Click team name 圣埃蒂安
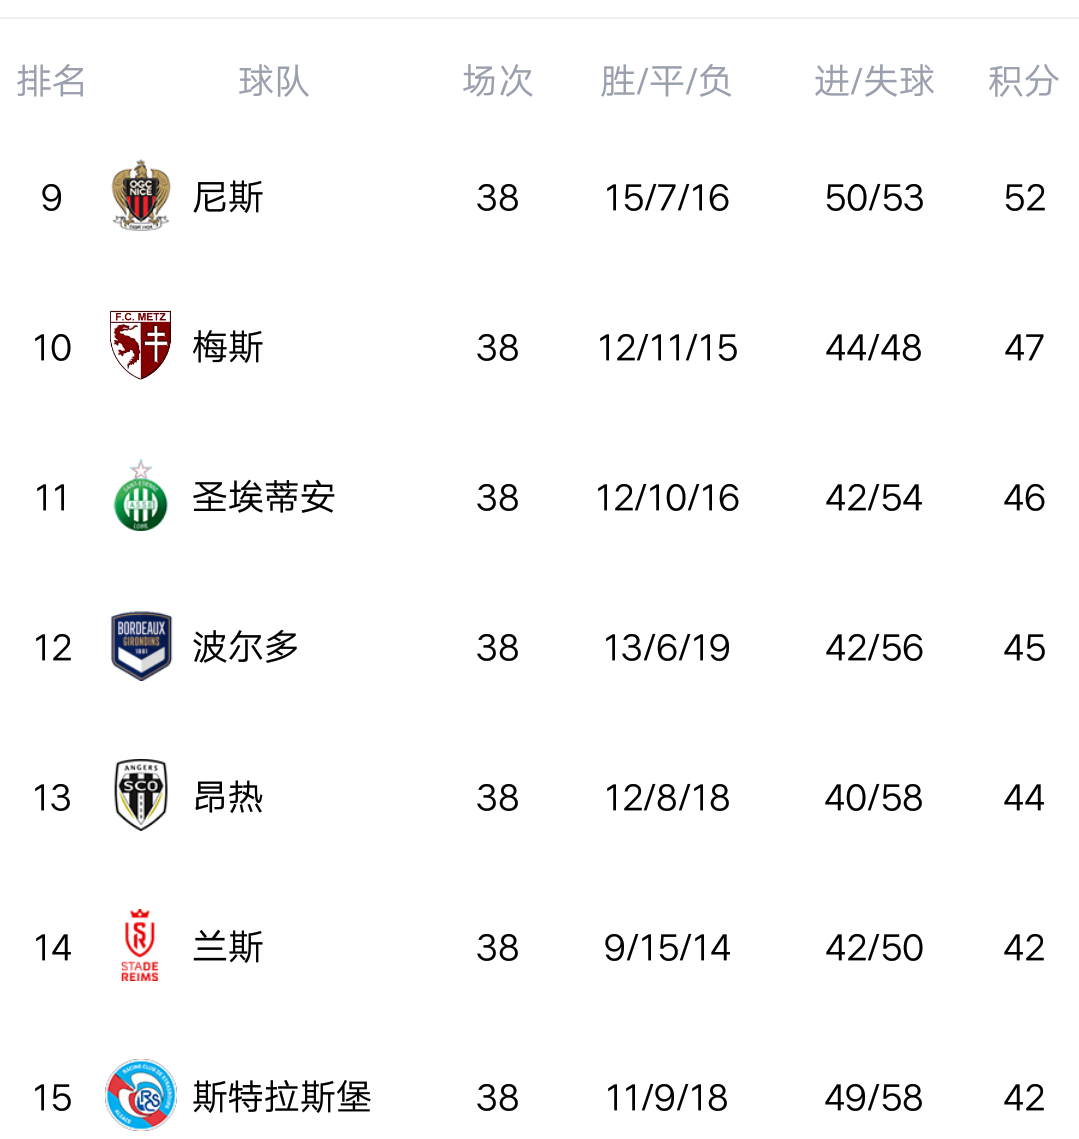1079x1139 pixels. (264, 497)
